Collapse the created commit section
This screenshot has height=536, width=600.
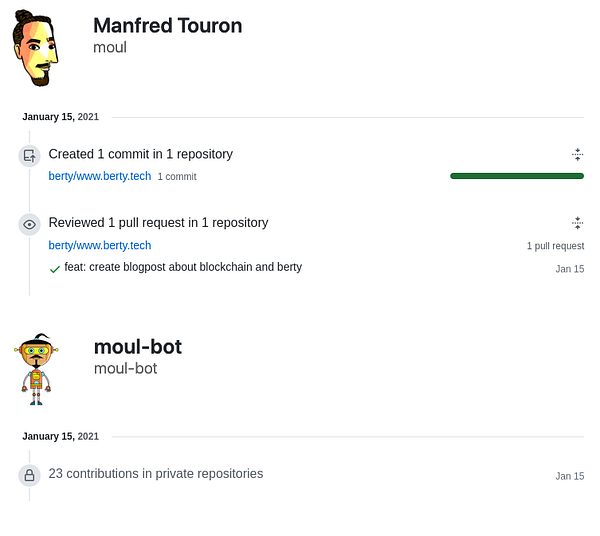pos(577,154)
